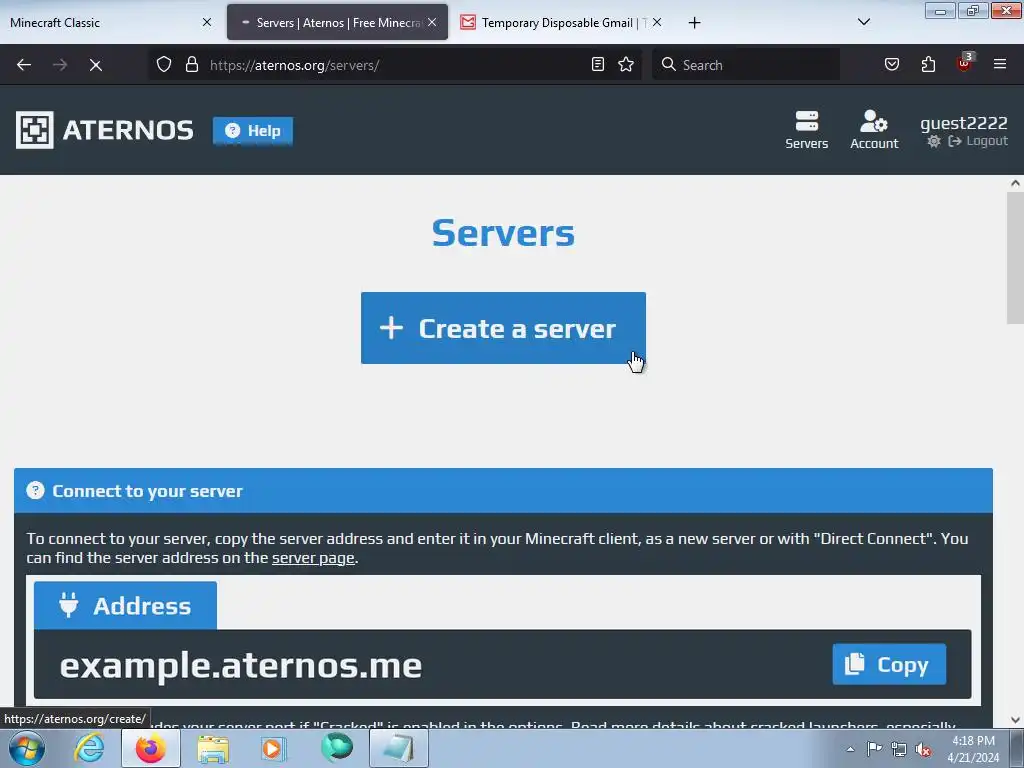The width and height of the screenshot is (1024, 768).
Task: Click the guest2222 username
Action: [963, 123]
